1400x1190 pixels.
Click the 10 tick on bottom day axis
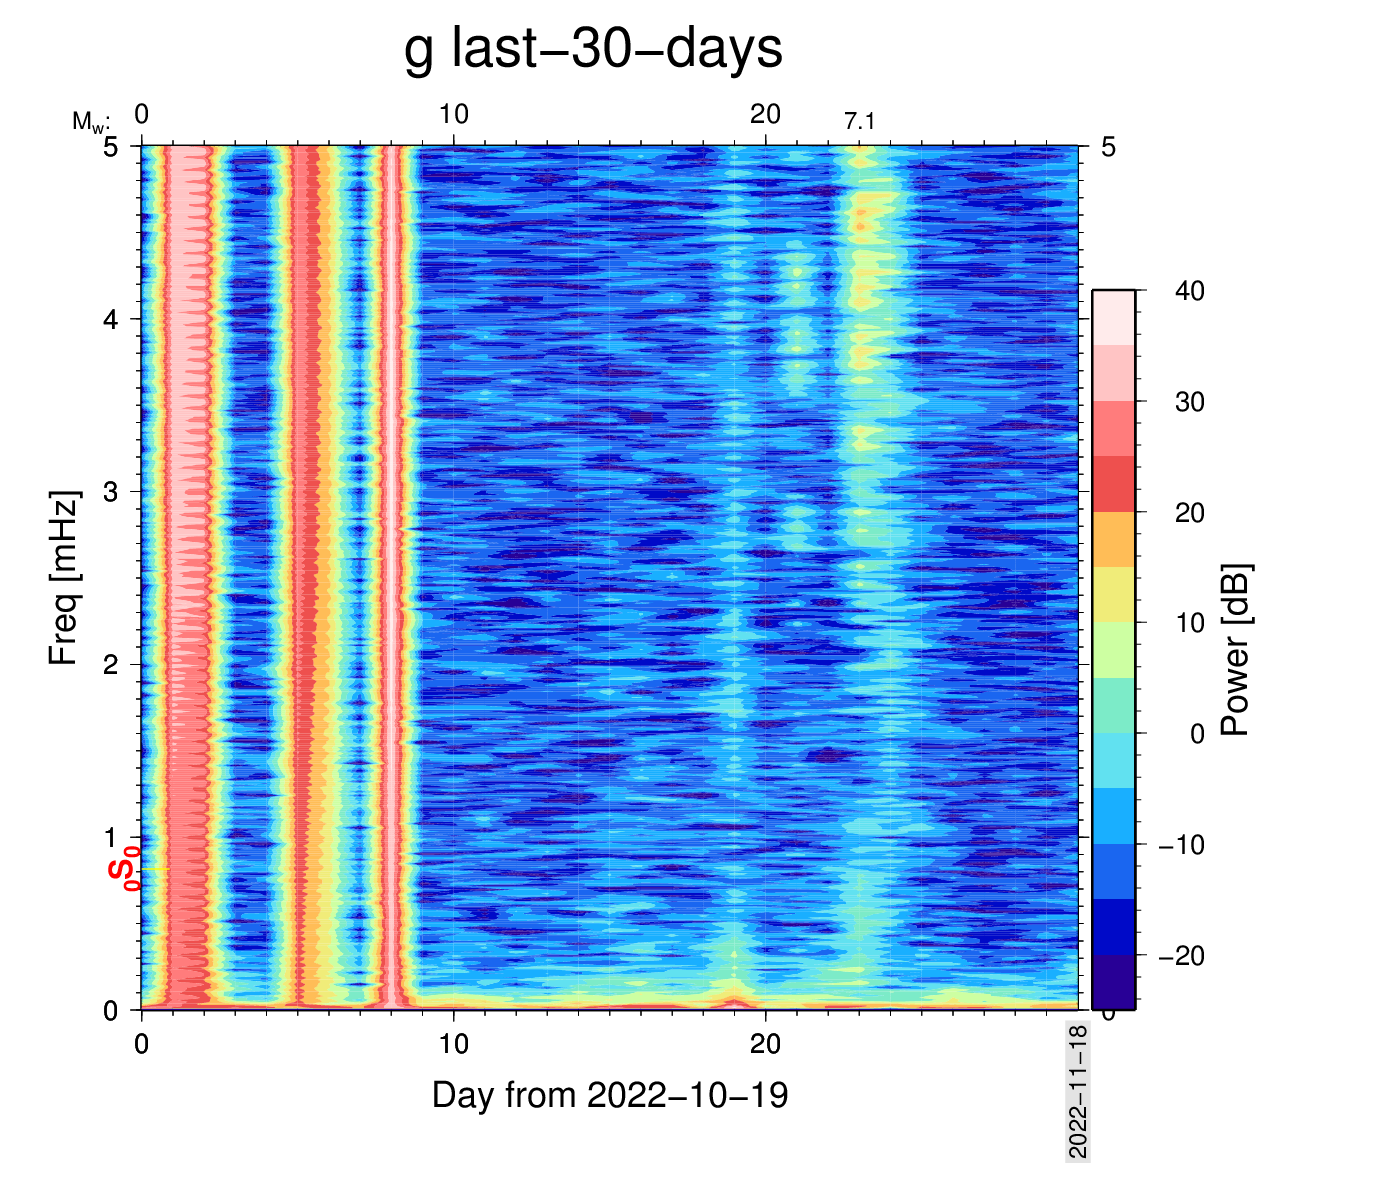click(x=454, y=1044)
